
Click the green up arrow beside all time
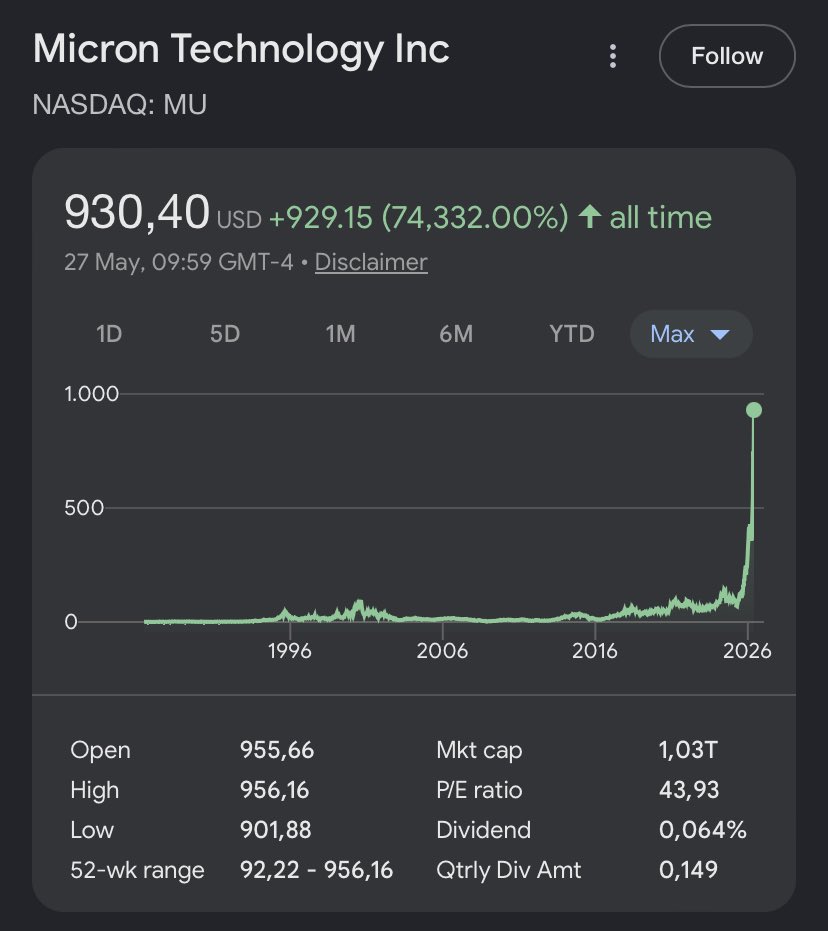click(x=589, y=216)
